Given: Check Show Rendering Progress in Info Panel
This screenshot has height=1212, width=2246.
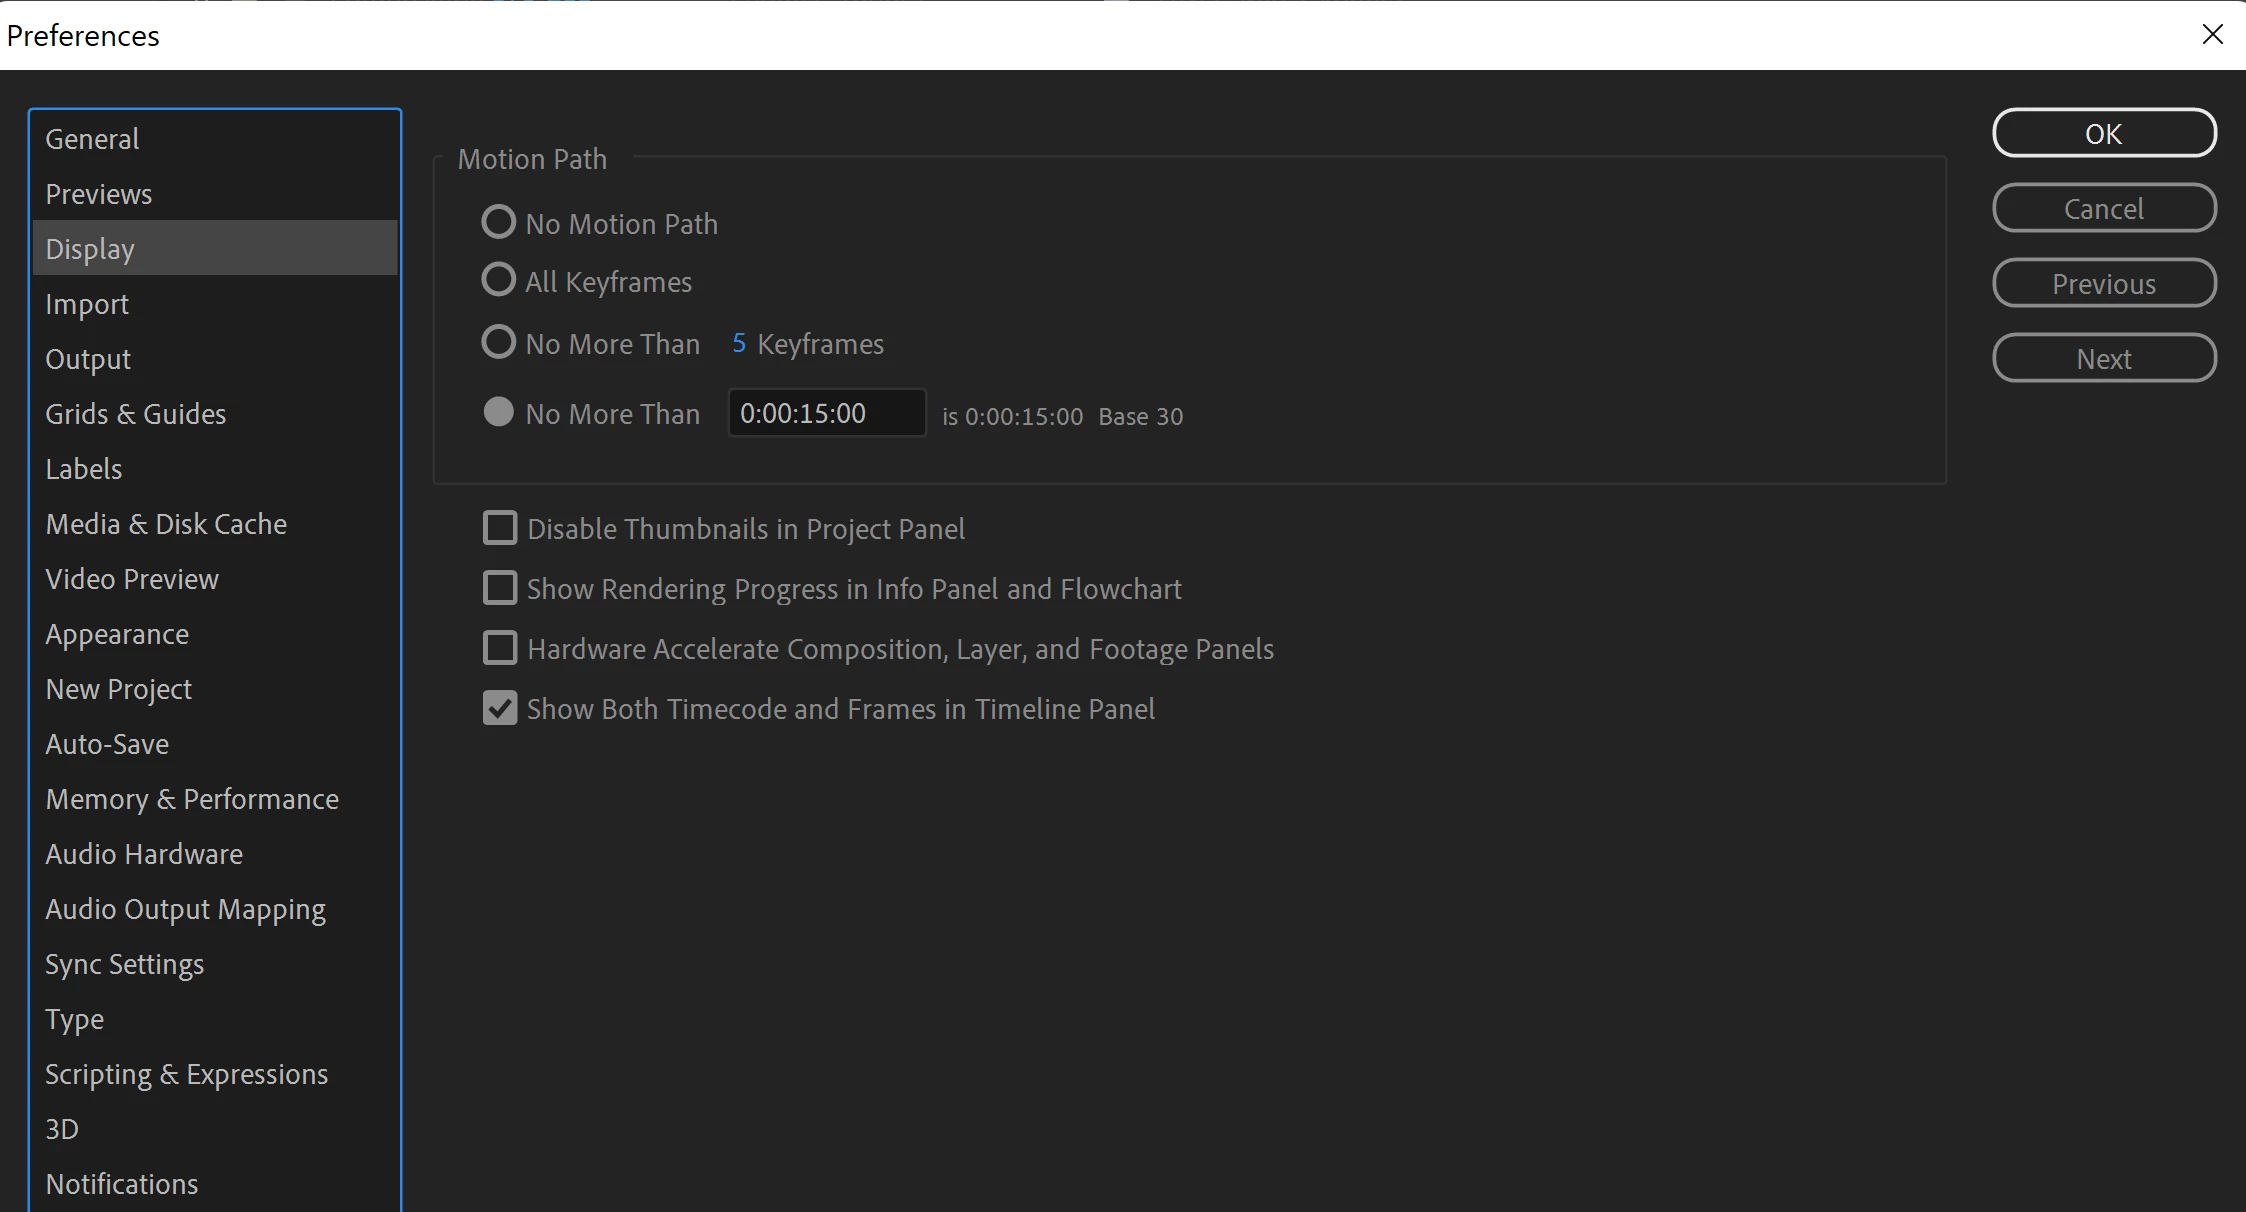Looking at the screenshot, I should (x=500, y=588).
